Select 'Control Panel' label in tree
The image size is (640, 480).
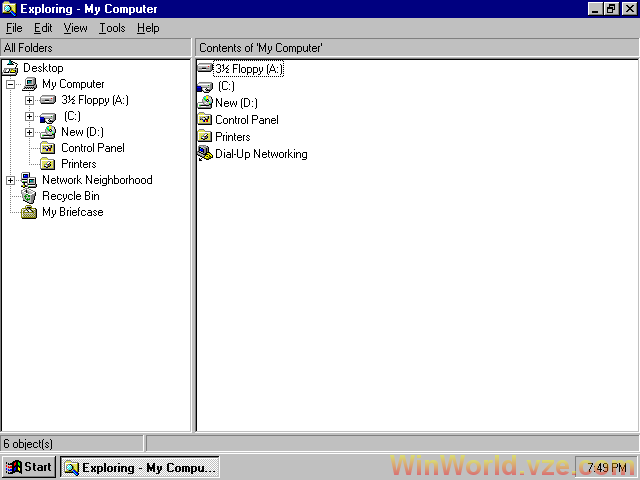[93, 148]
